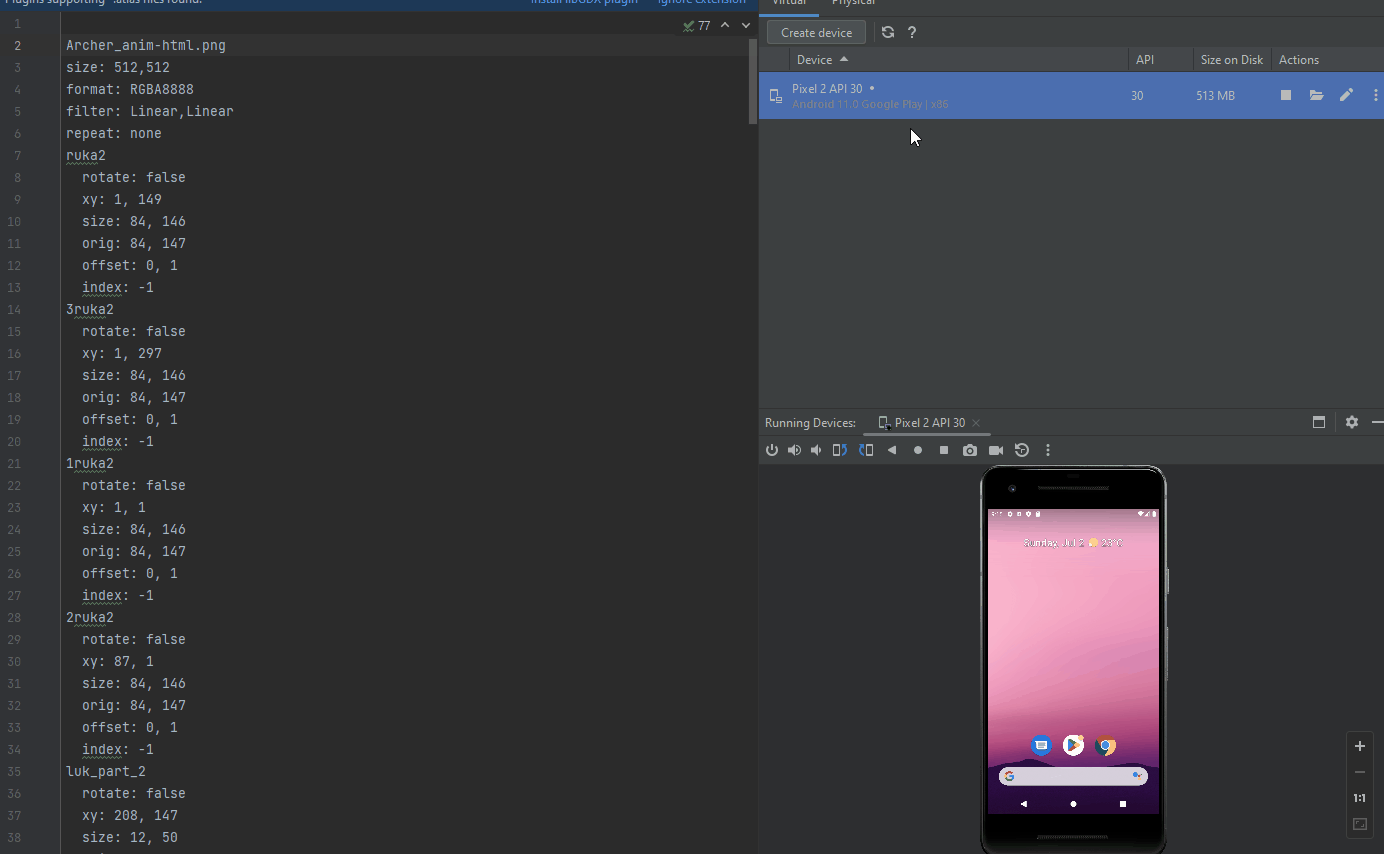Edit the Pixel 2 API 30 device
Viewport: 1384px width, 854px height.
coord(1346,95)
